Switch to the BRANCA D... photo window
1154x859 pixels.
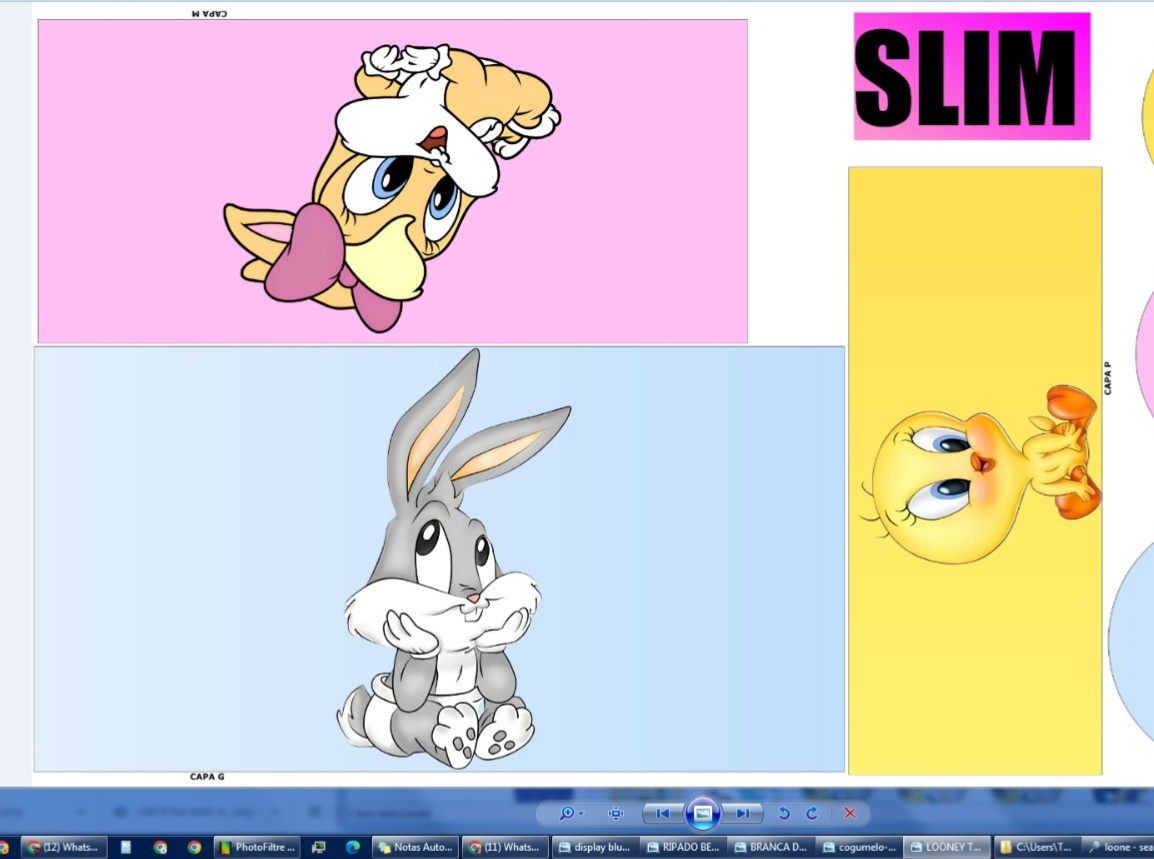(x=771, y=847)
